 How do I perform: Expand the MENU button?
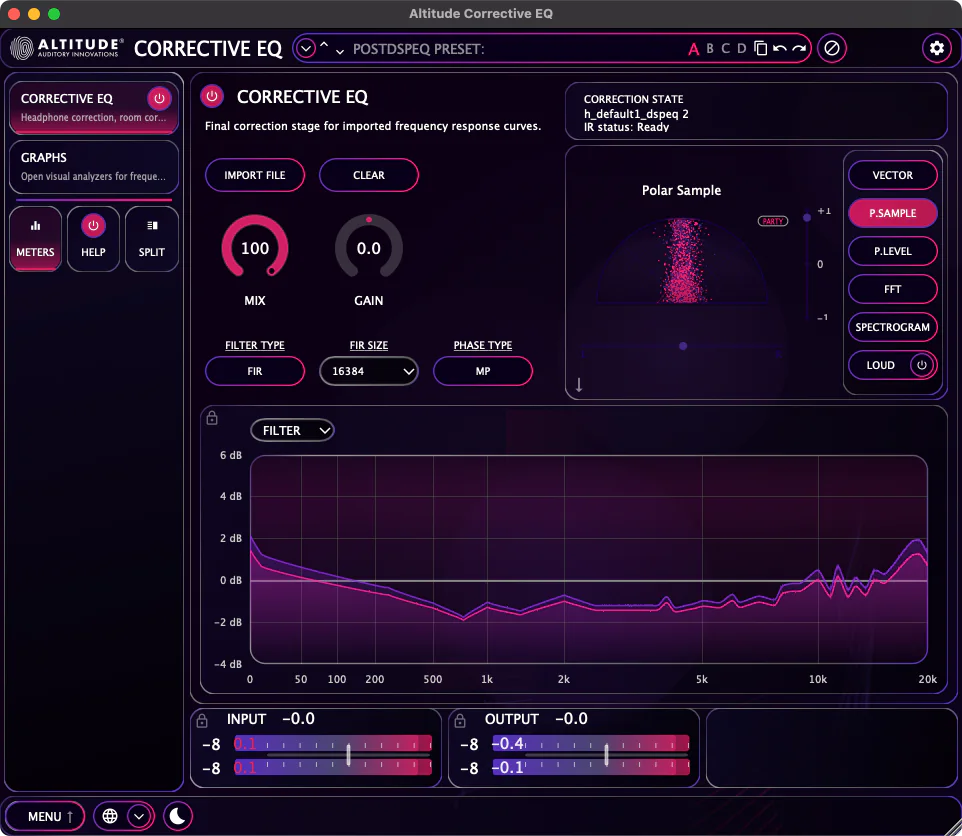[x=45, y=816]
